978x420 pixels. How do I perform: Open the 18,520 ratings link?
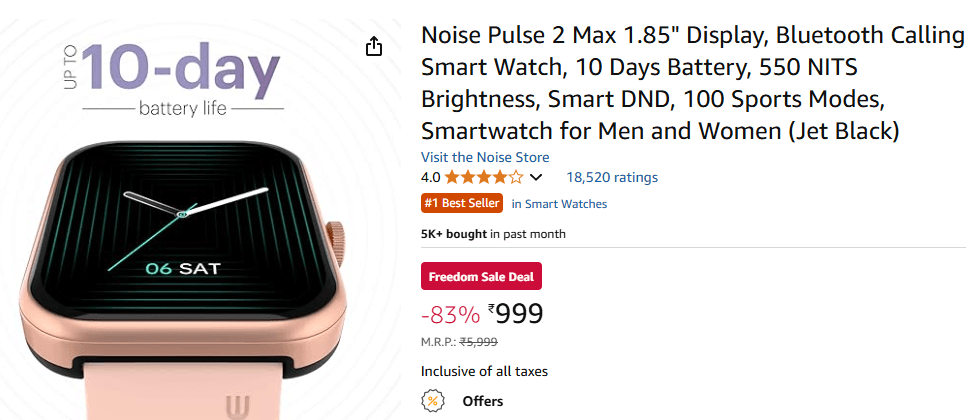(x=612, y=178)
